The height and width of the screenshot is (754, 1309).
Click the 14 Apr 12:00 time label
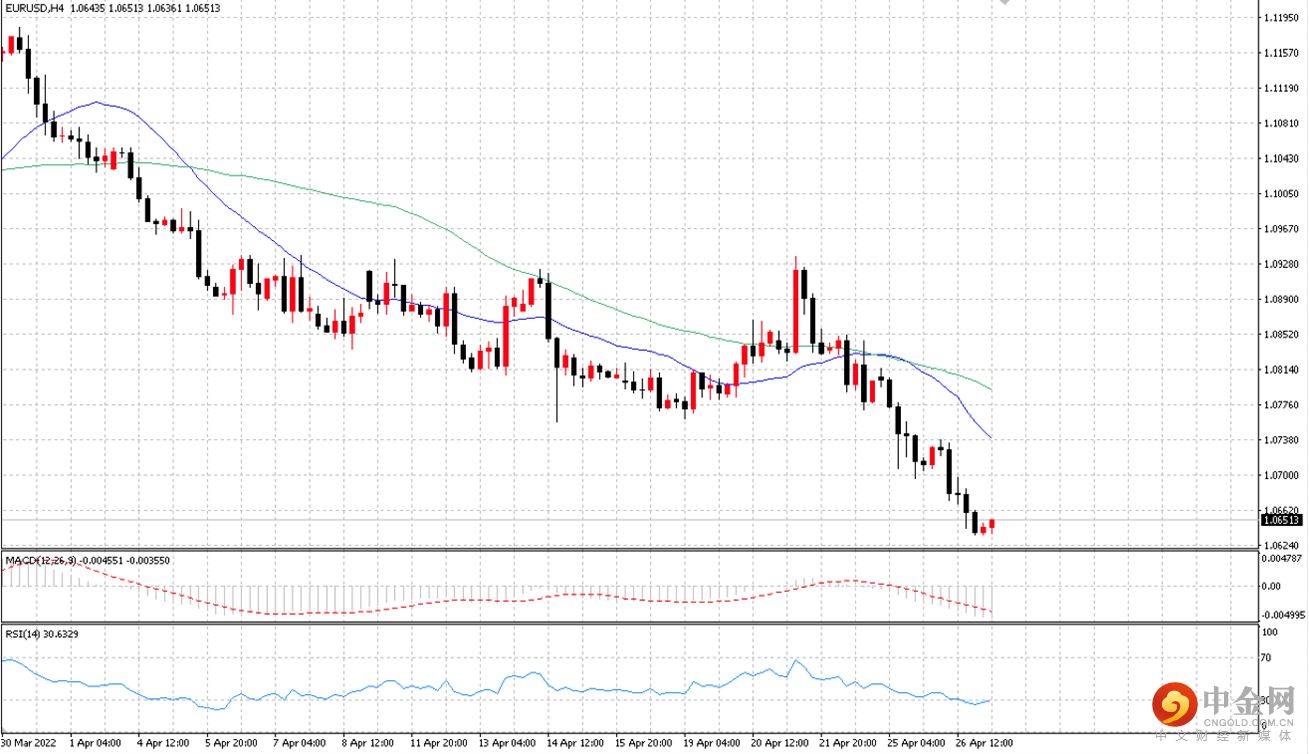pyautogui.click(x=574, y=743)
